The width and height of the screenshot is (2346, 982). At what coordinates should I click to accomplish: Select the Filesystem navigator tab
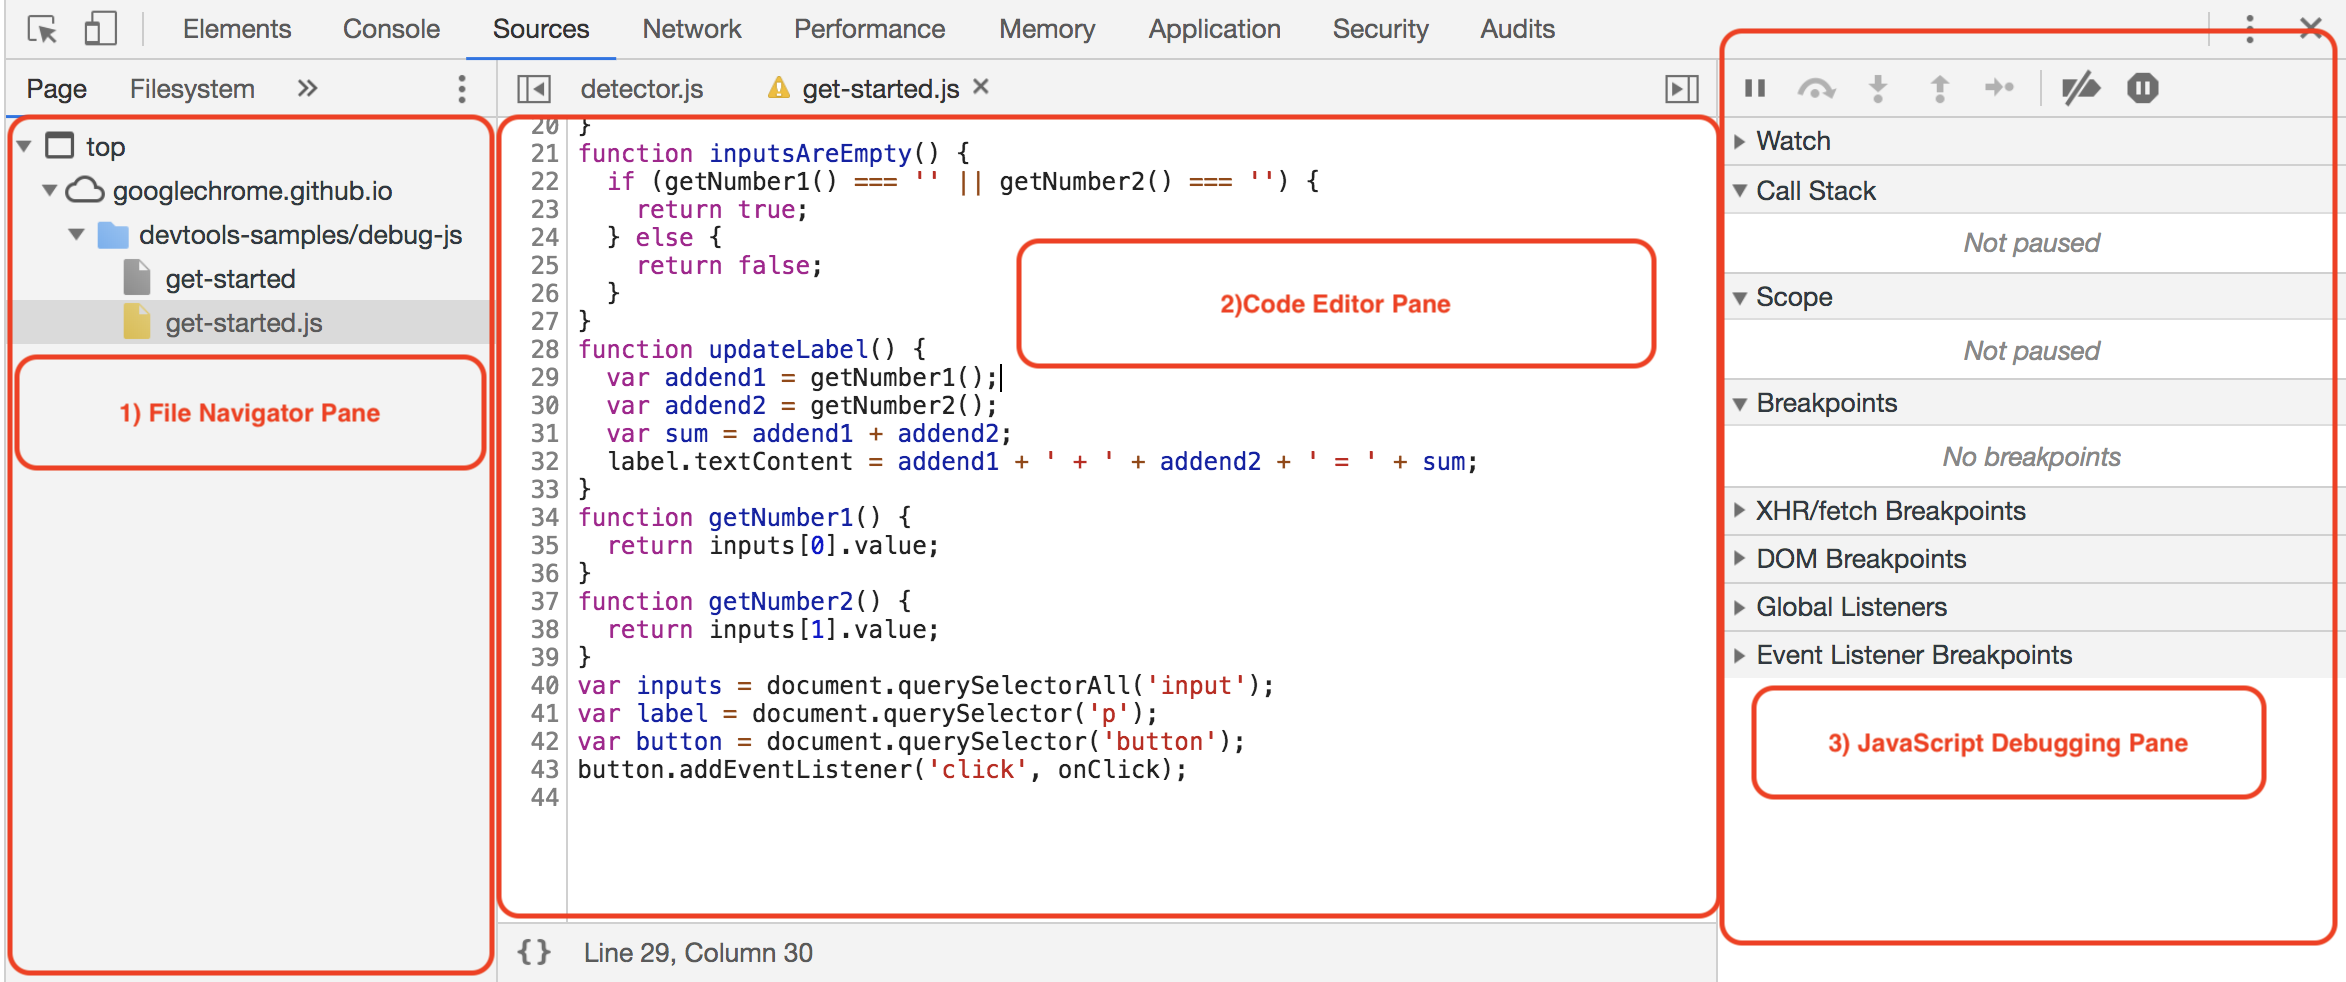[x=192, y=89]
